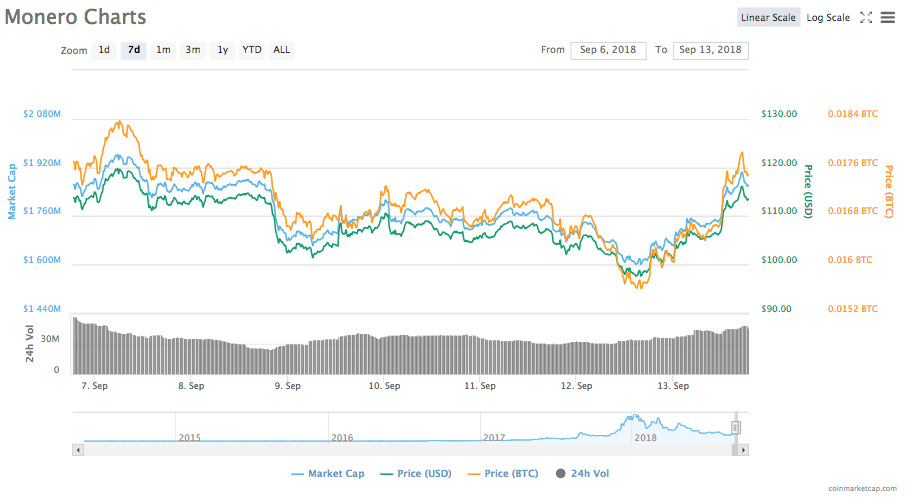
Task: Click right scroll arrow of navigator
Action: 744,451
